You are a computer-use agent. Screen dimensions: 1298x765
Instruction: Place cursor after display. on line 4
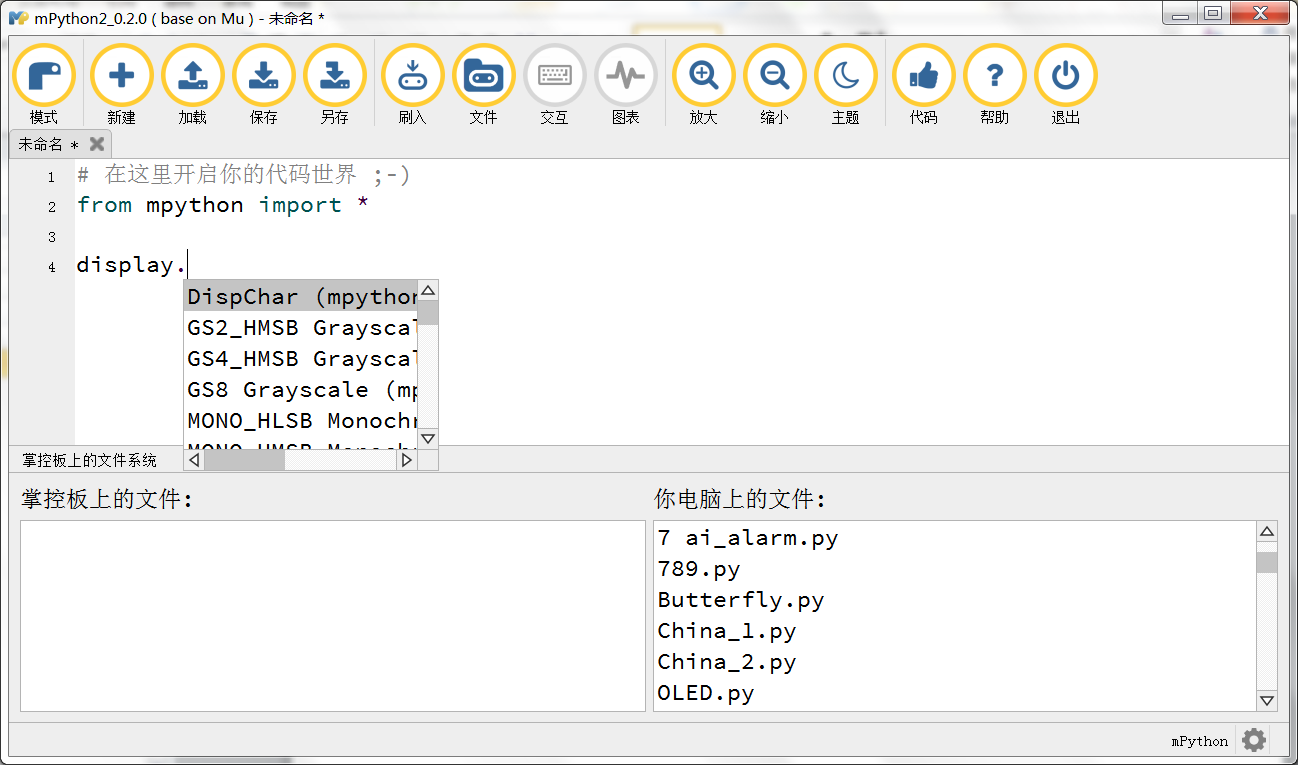pos(188,265)
